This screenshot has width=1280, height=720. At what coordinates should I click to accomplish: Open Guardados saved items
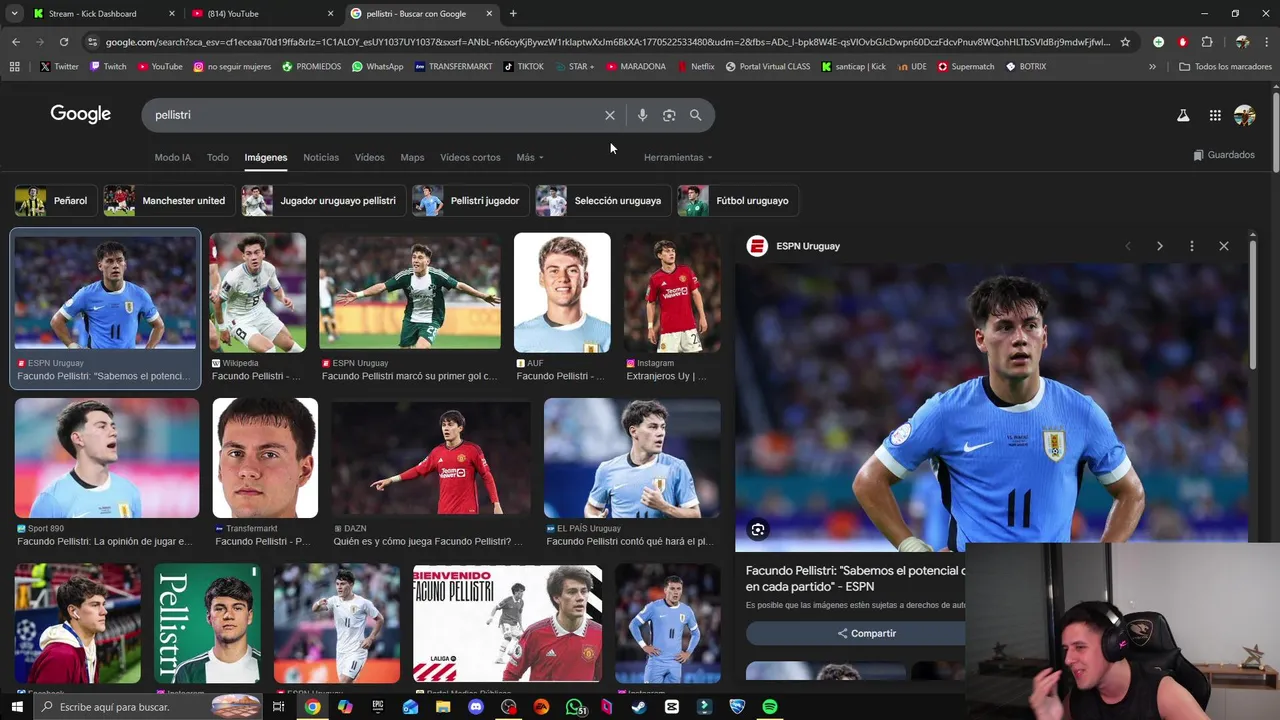(x=1224, y=155)
